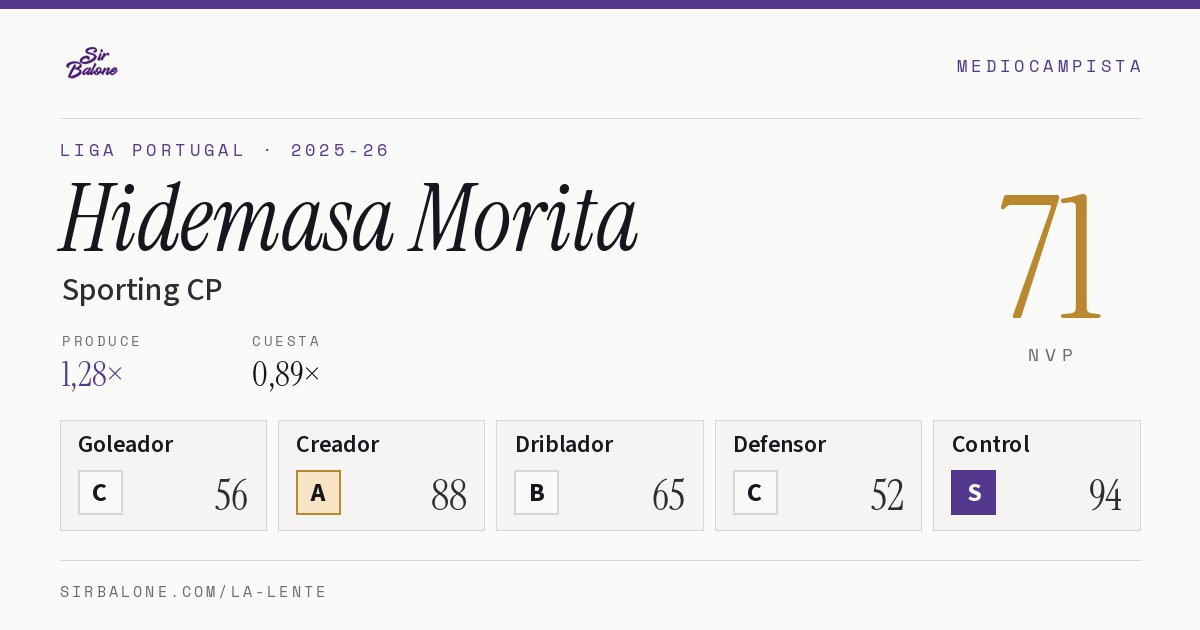The height and width of the screenshot is (630, 1200).
Task: Click the C grade badge in Goleador
Action: point(100,492)
